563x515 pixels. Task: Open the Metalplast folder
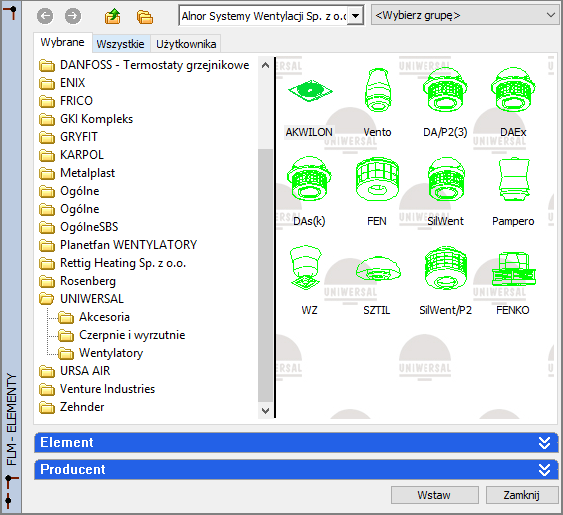[x=77, y=173]
